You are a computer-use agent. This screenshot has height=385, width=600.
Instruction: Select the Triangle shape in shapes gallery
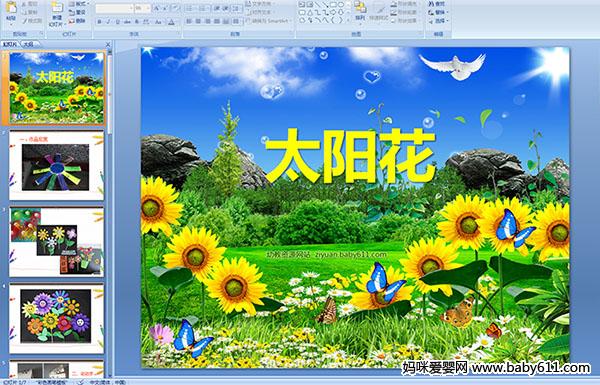pos(310,13)
